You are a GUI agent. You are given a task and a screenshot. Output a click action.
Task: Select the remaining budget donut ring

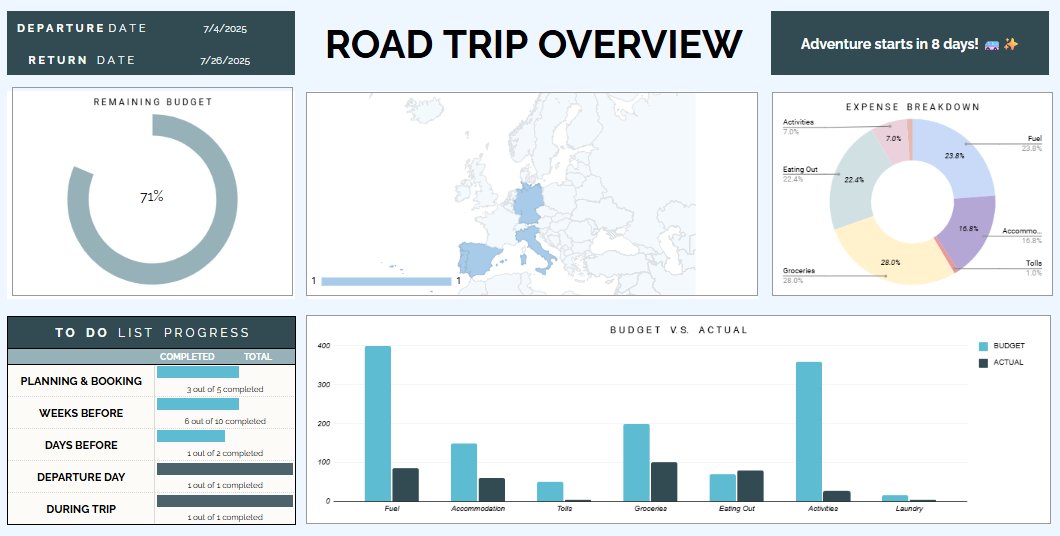tap(227, 199)
